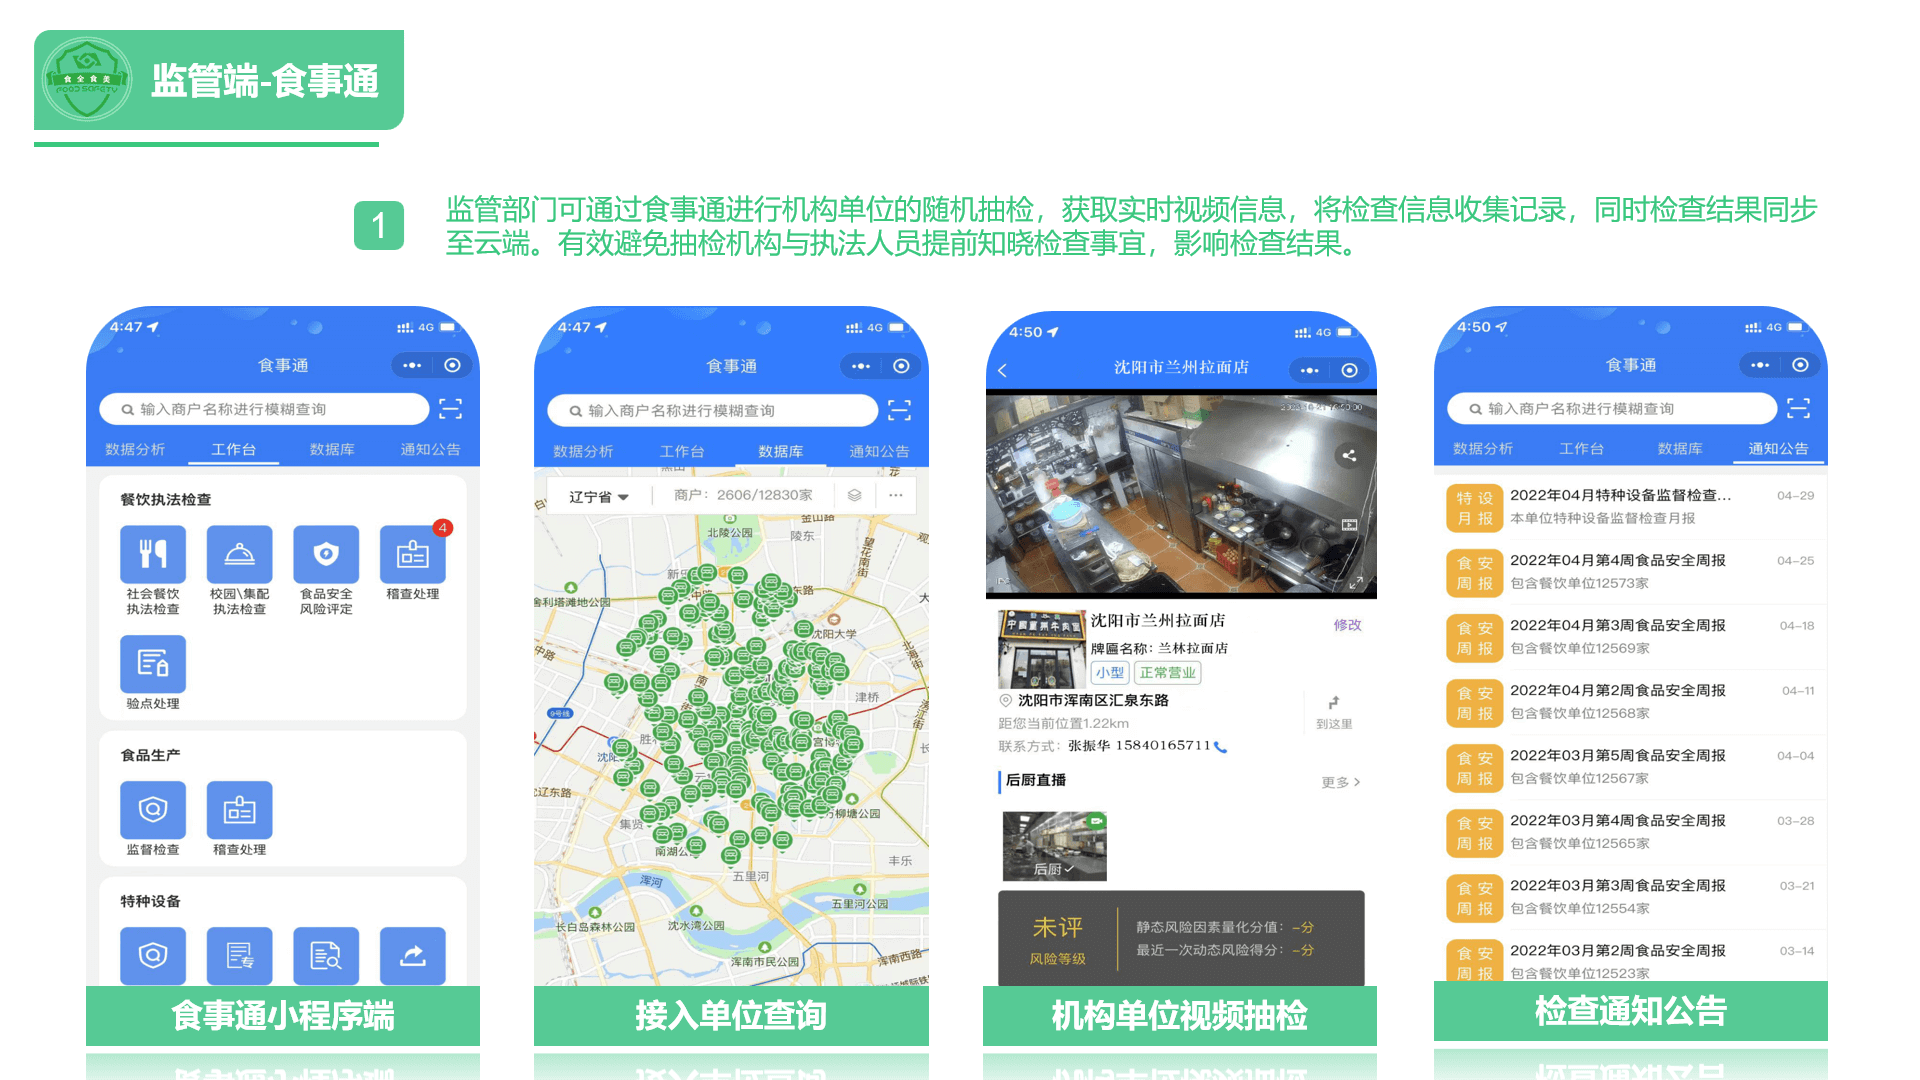
Task: Open 2022年04月第3周食品安全周报
Action: click(1630, 636)
